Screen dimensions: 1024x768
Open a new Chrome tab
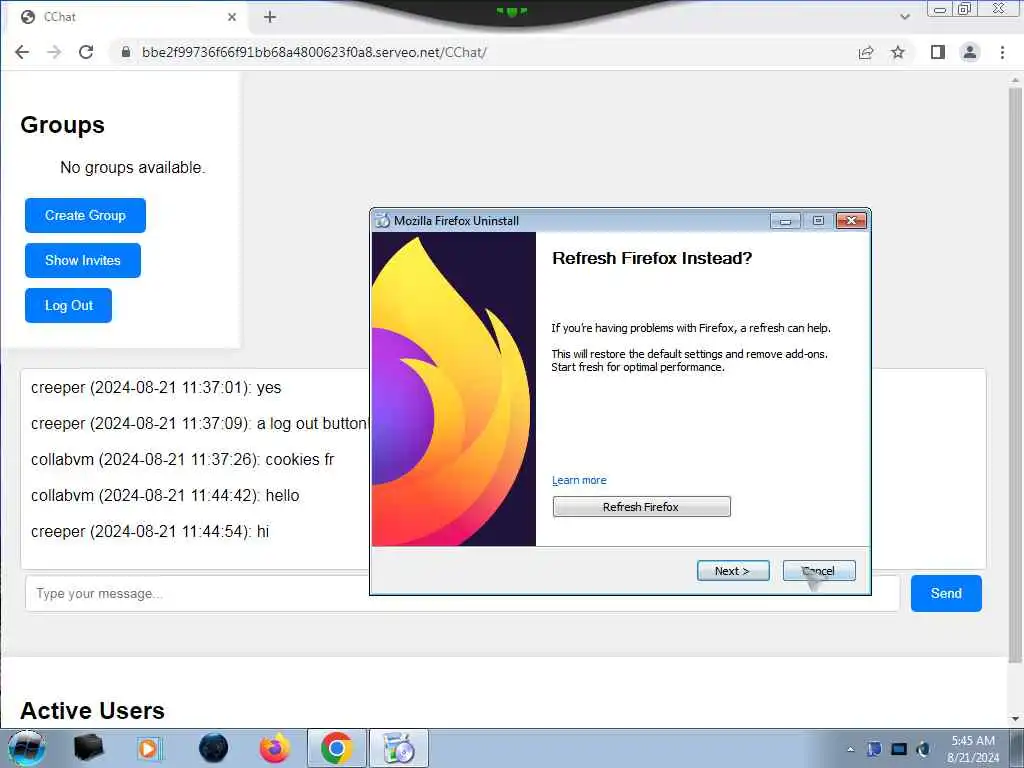pos(270,17)
